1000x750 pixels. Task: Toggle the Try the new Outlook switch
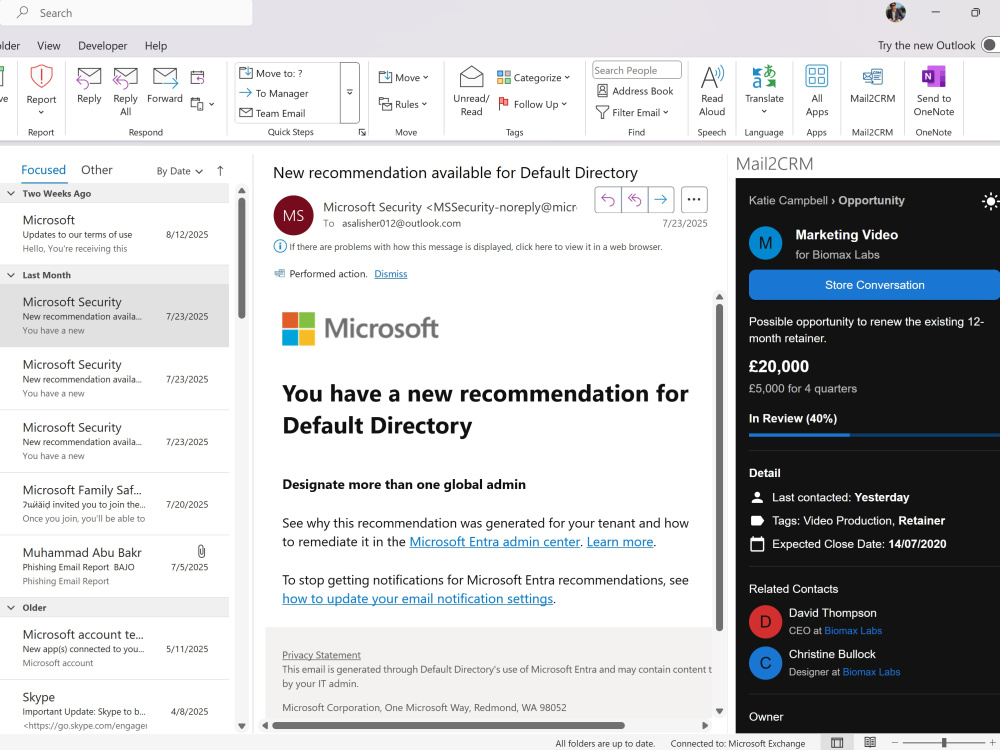pyautogui.click(x=990, y=45)
